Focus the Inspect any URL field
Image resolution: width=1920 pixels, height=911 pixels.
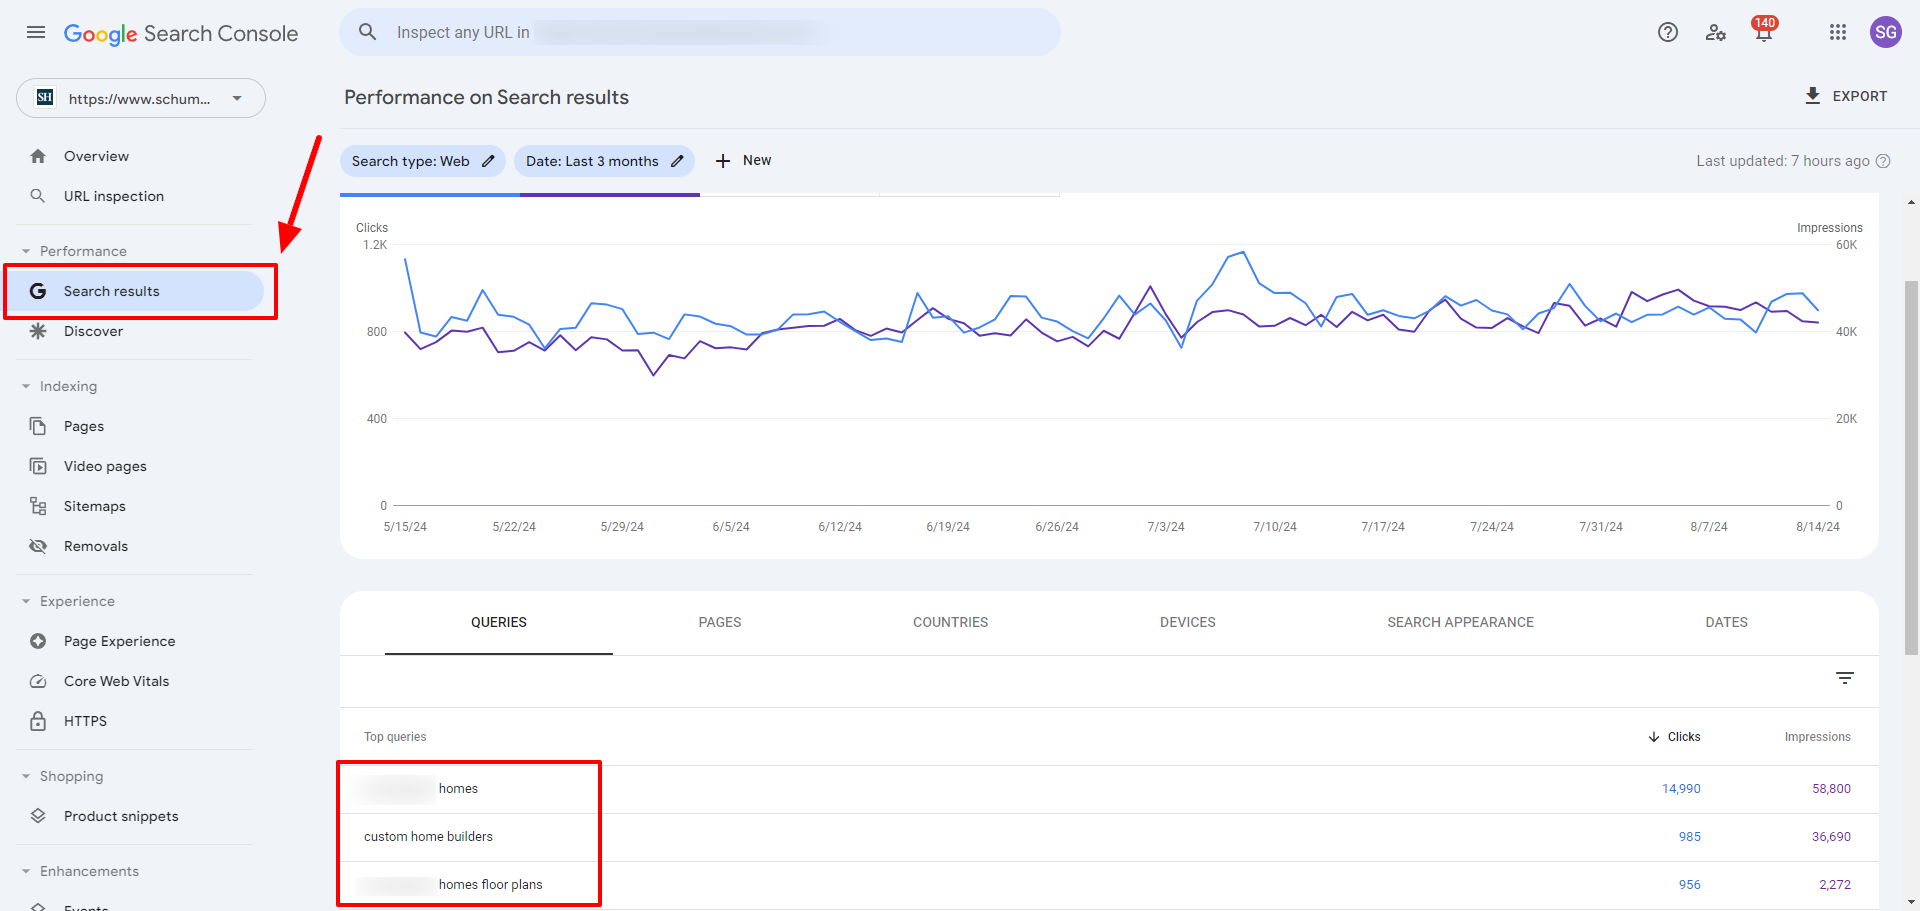(700, 32)
